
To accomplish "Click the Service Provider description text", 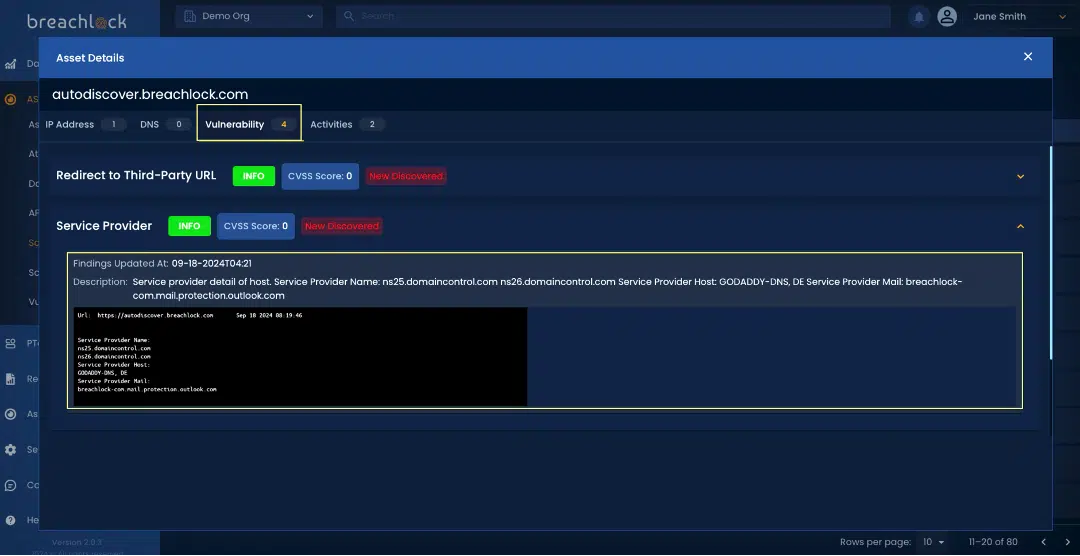I will tap(547, 289).
